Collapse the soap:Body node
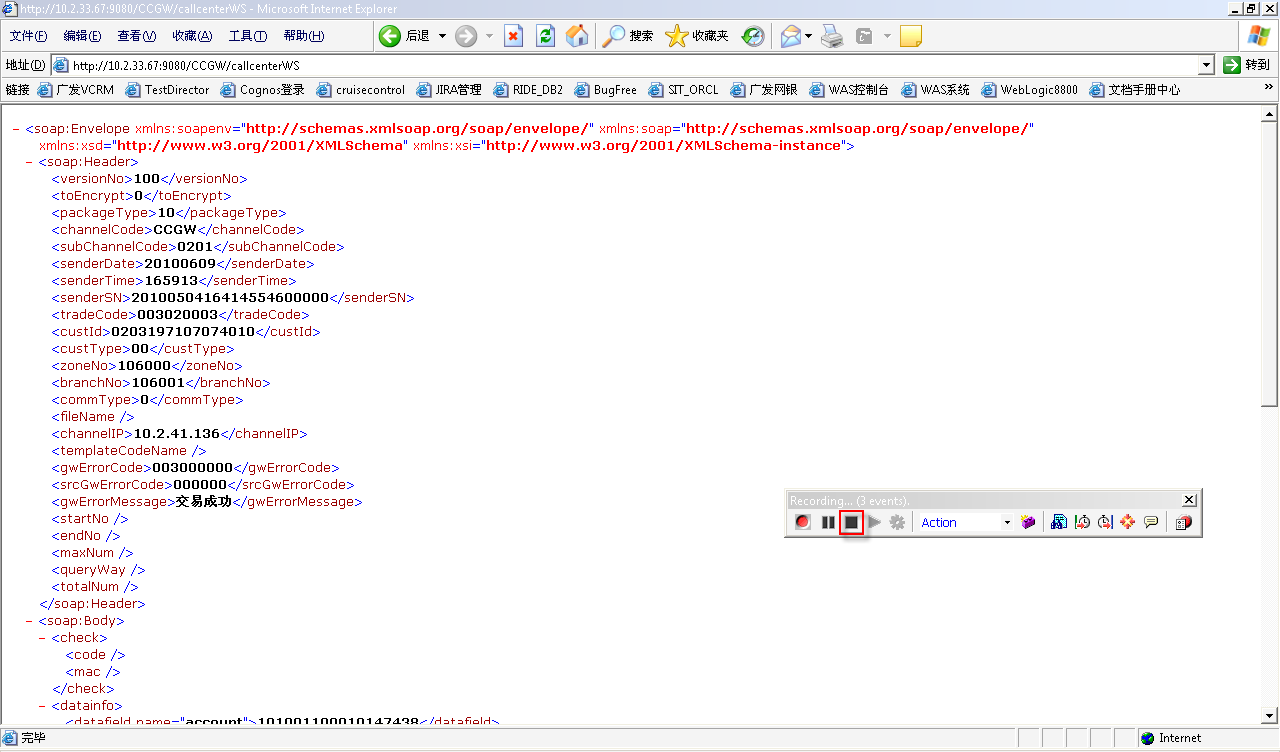Image resolution: width=1280 pixels, height=752 pixels. [x=30, y=621]
